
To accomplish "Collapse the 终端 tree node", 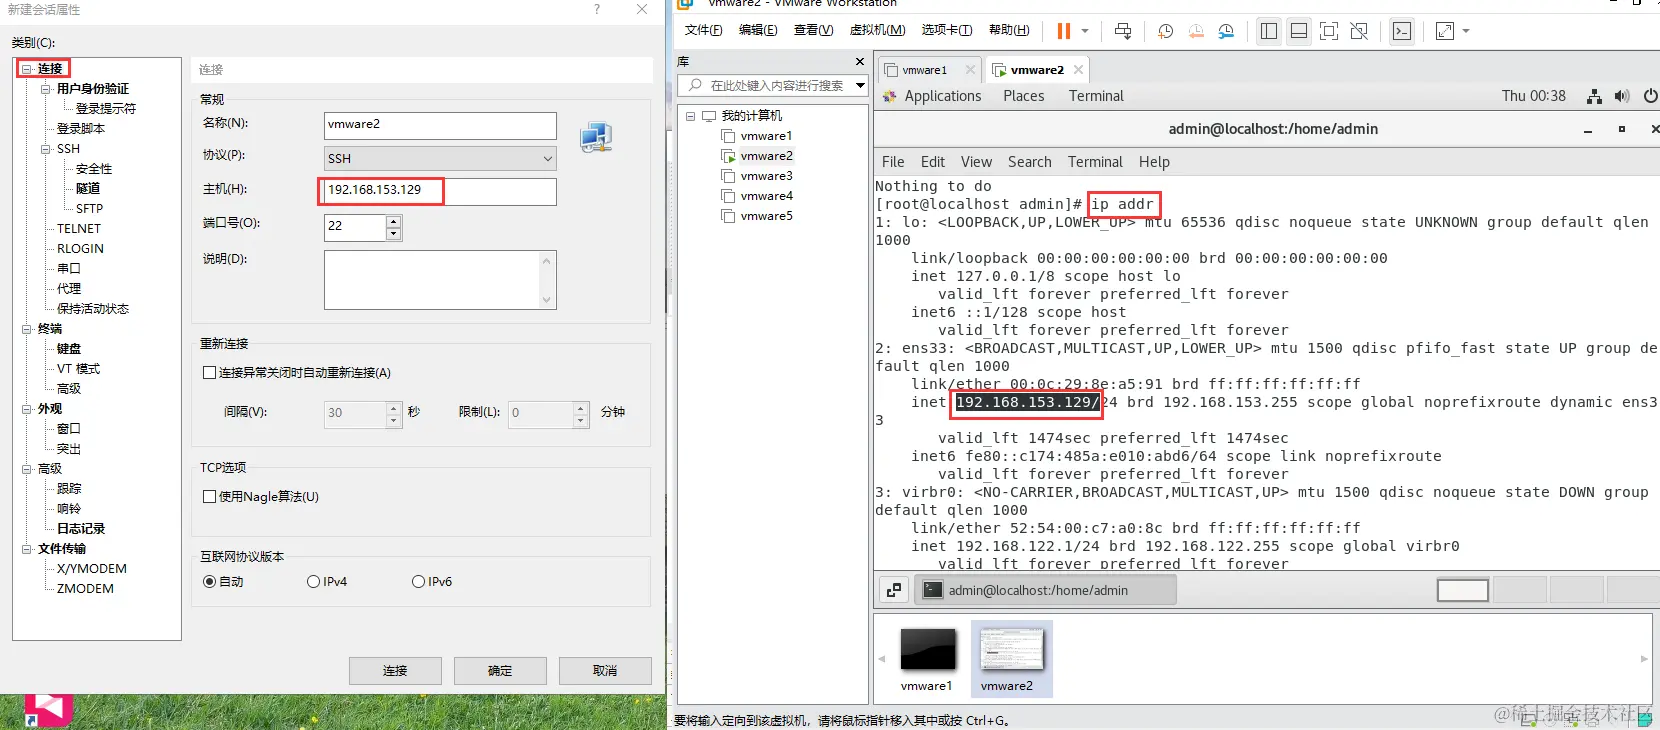I will pos(27,329).
